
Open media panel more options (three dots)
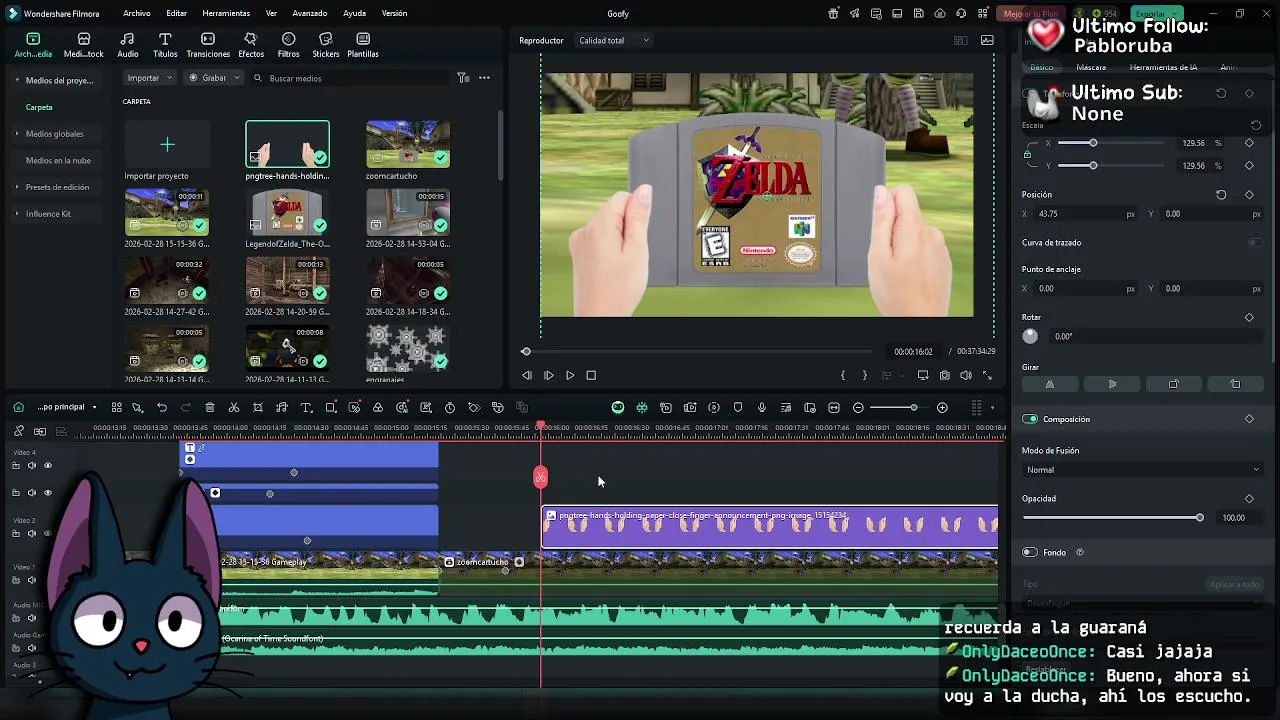tap(484, 78)
